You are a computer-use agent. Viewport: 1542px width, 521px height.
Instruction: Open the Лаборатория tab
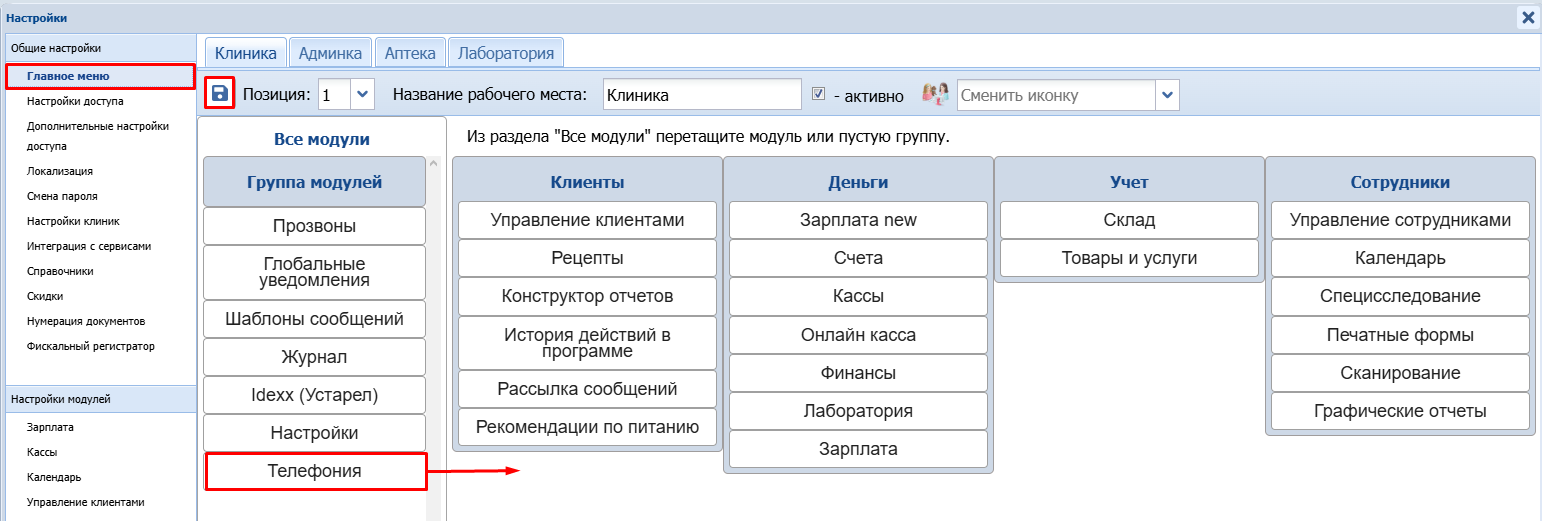pyautogui.click(x=506, y=53)
